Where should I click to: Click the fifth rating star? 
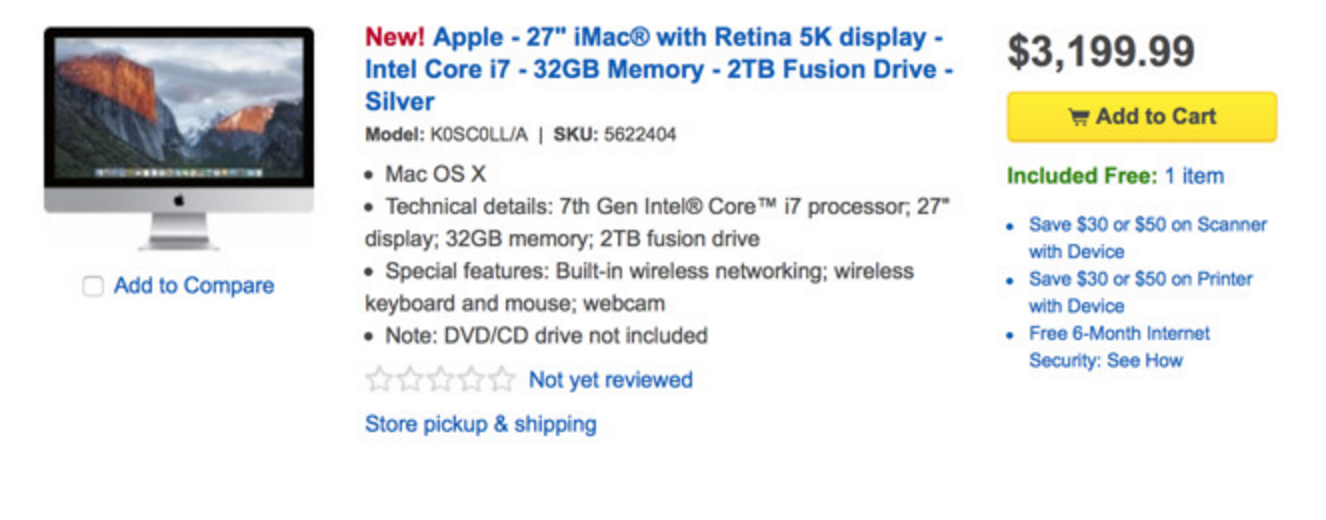click(x=502, y=380)
